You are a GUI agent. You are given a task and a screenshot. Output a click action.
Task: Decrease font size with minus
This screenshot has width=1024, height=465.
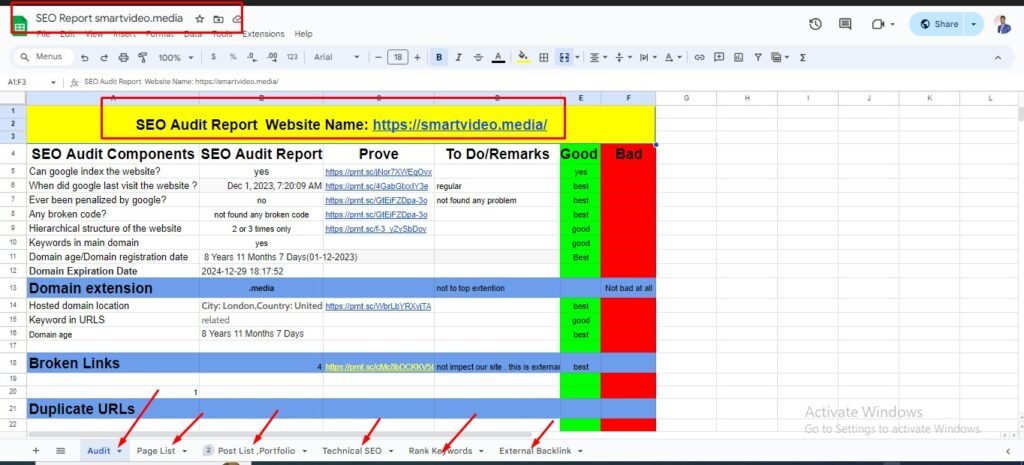377,57
